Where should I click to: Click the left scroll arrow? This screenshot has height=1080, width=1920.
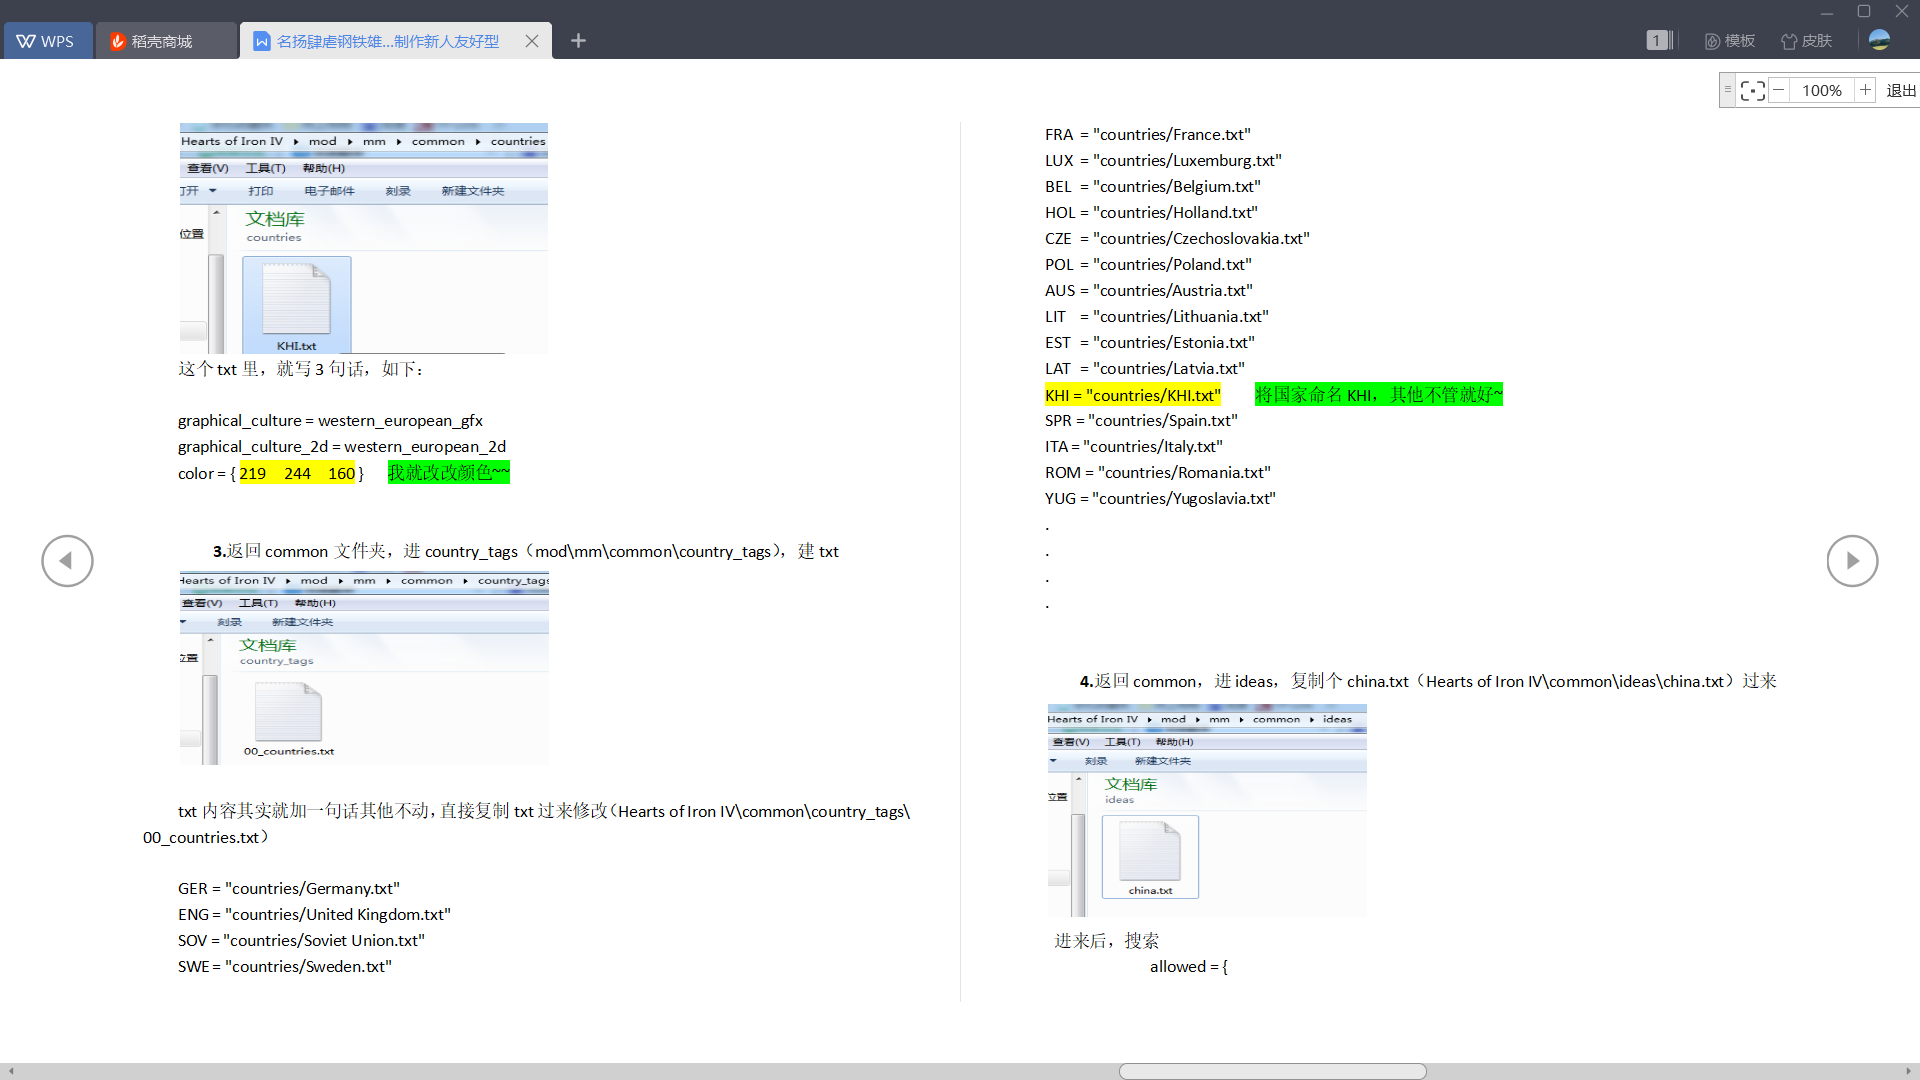coord(11,1071)
